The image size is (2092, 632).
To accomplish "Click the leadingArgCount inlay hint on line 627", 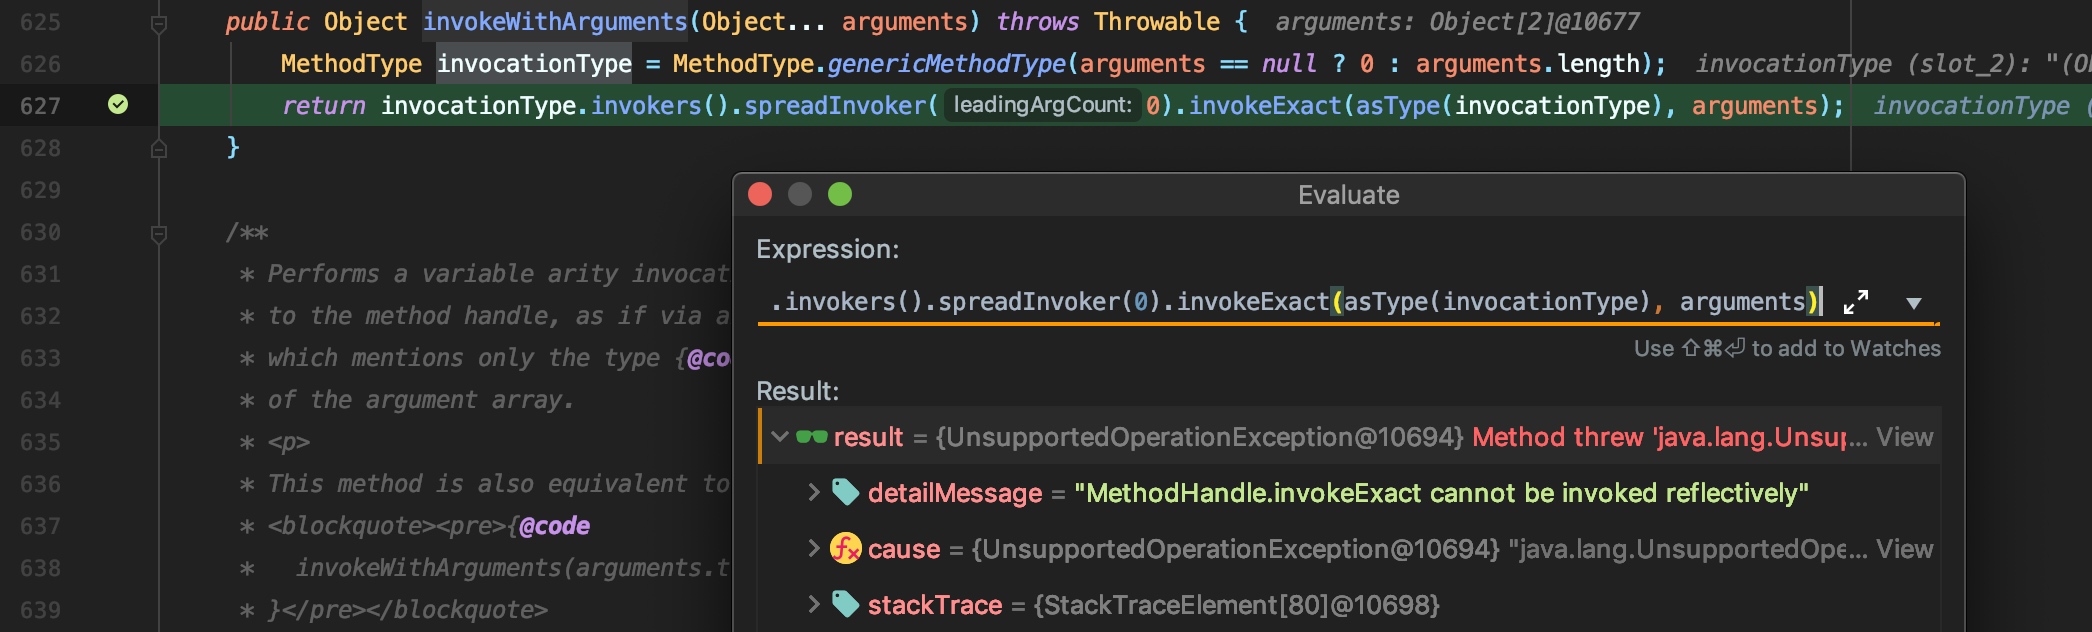I will point(1042,105).
